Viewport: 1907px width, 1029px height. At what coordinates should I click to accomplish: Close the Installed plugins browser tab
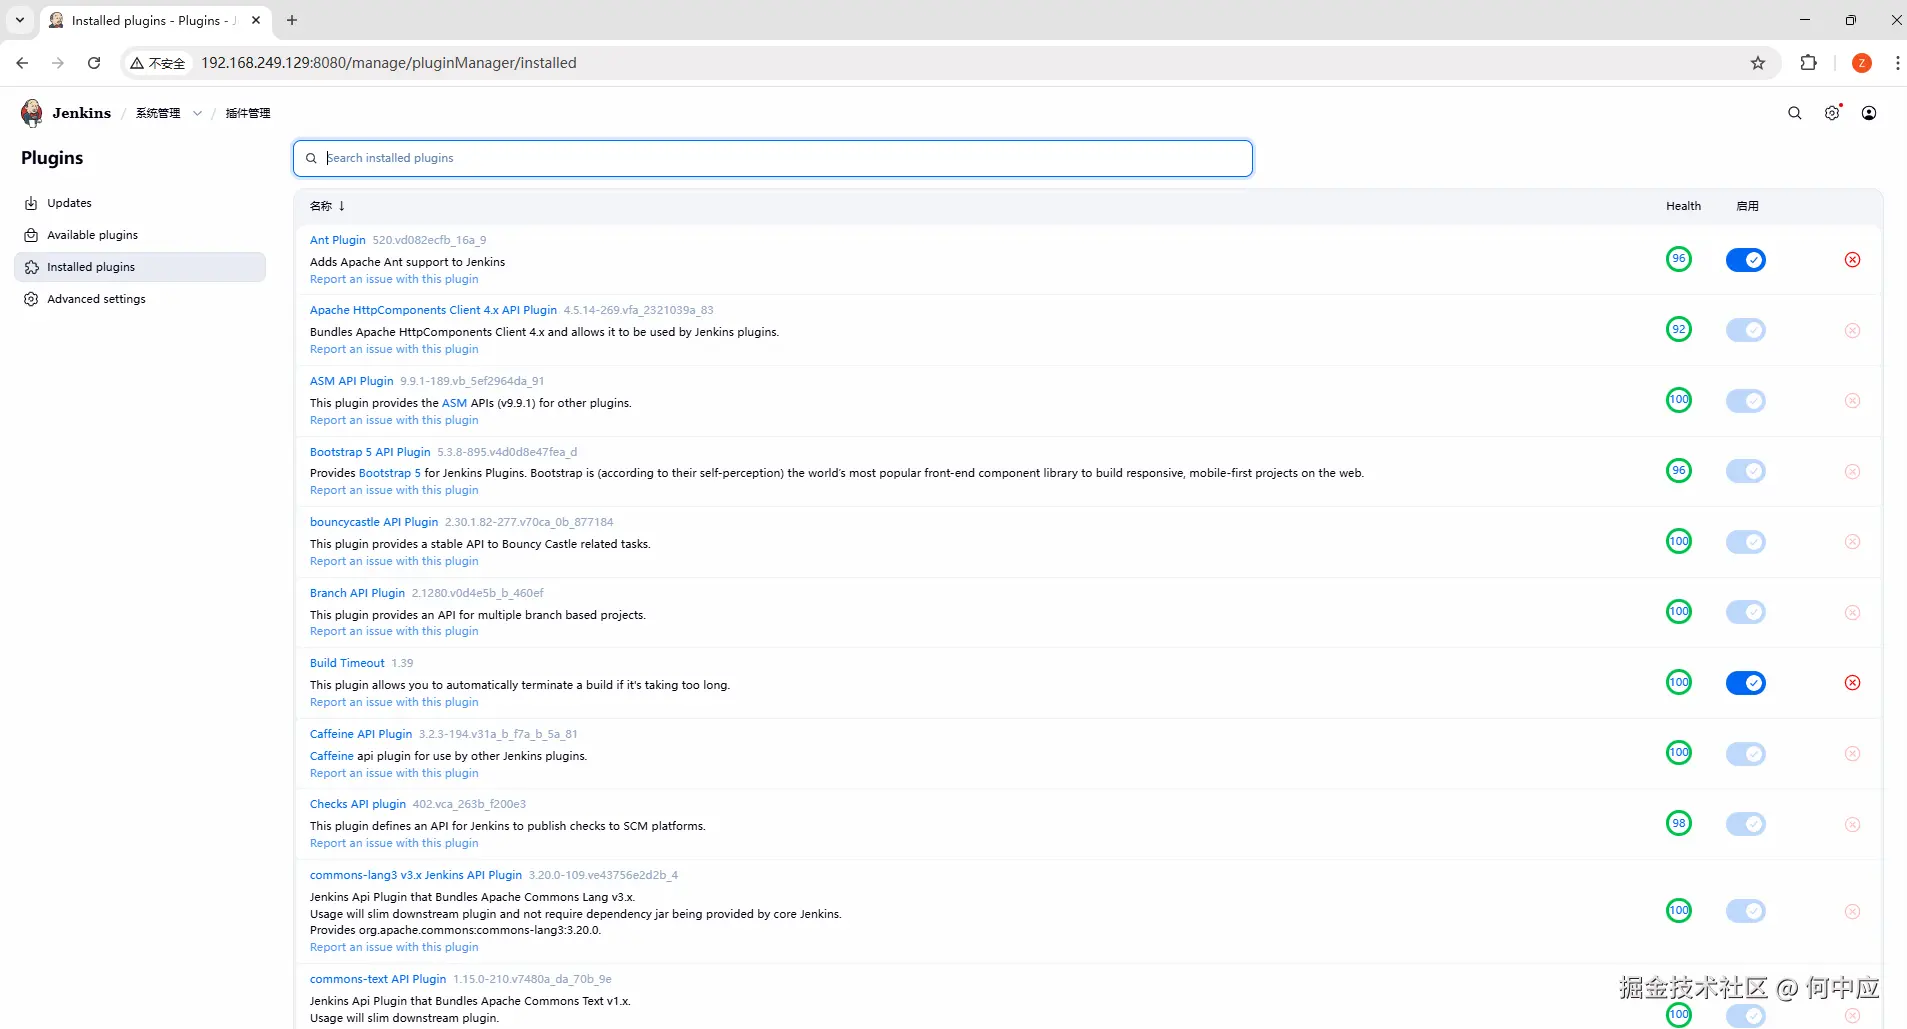[x=256, y=20]
